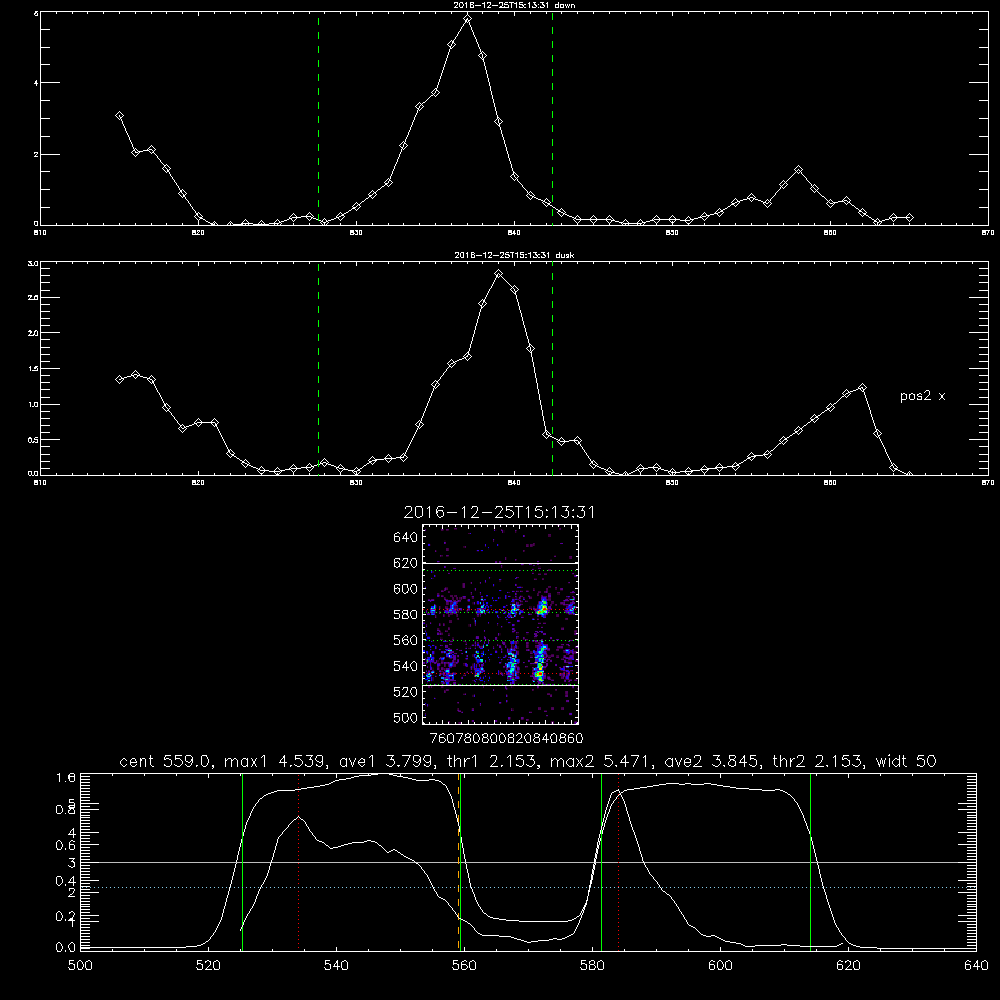Click the "500" tick label on bottom plot x-axis

tap(80, 966)
